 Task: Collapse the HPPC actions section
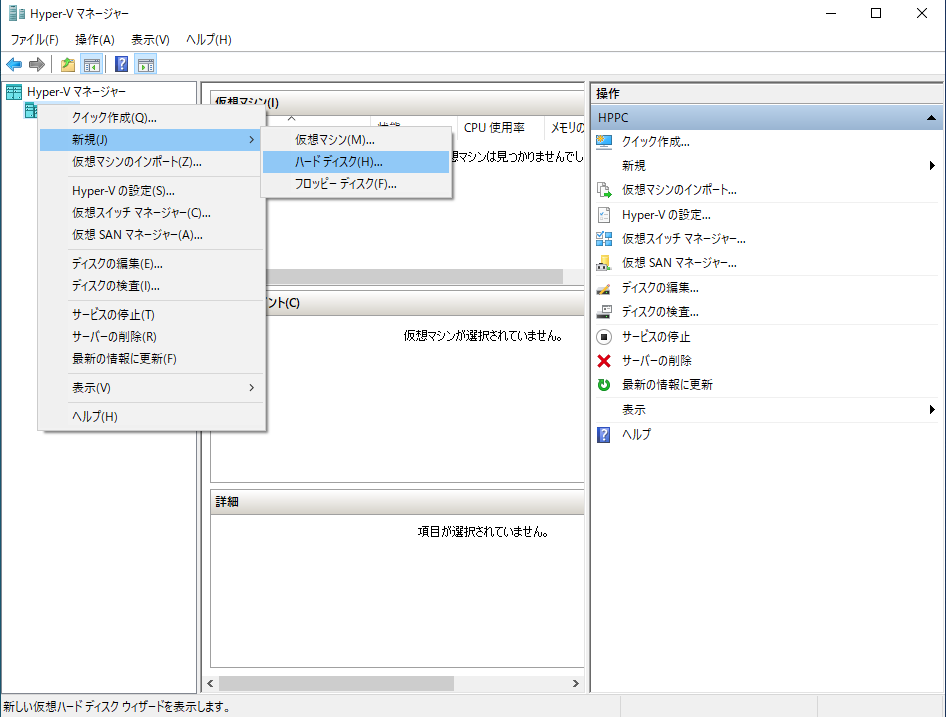[x=932, y=118]
